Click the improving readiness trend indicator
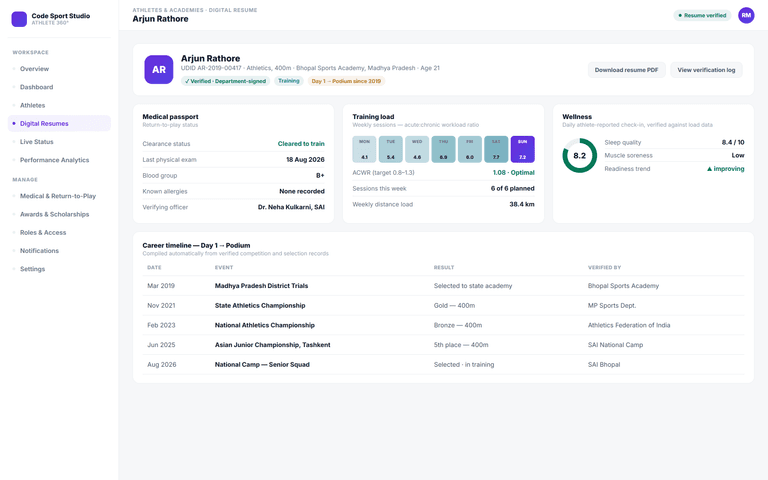The width and height of the screenshot is (768, 480). [725, 168]
